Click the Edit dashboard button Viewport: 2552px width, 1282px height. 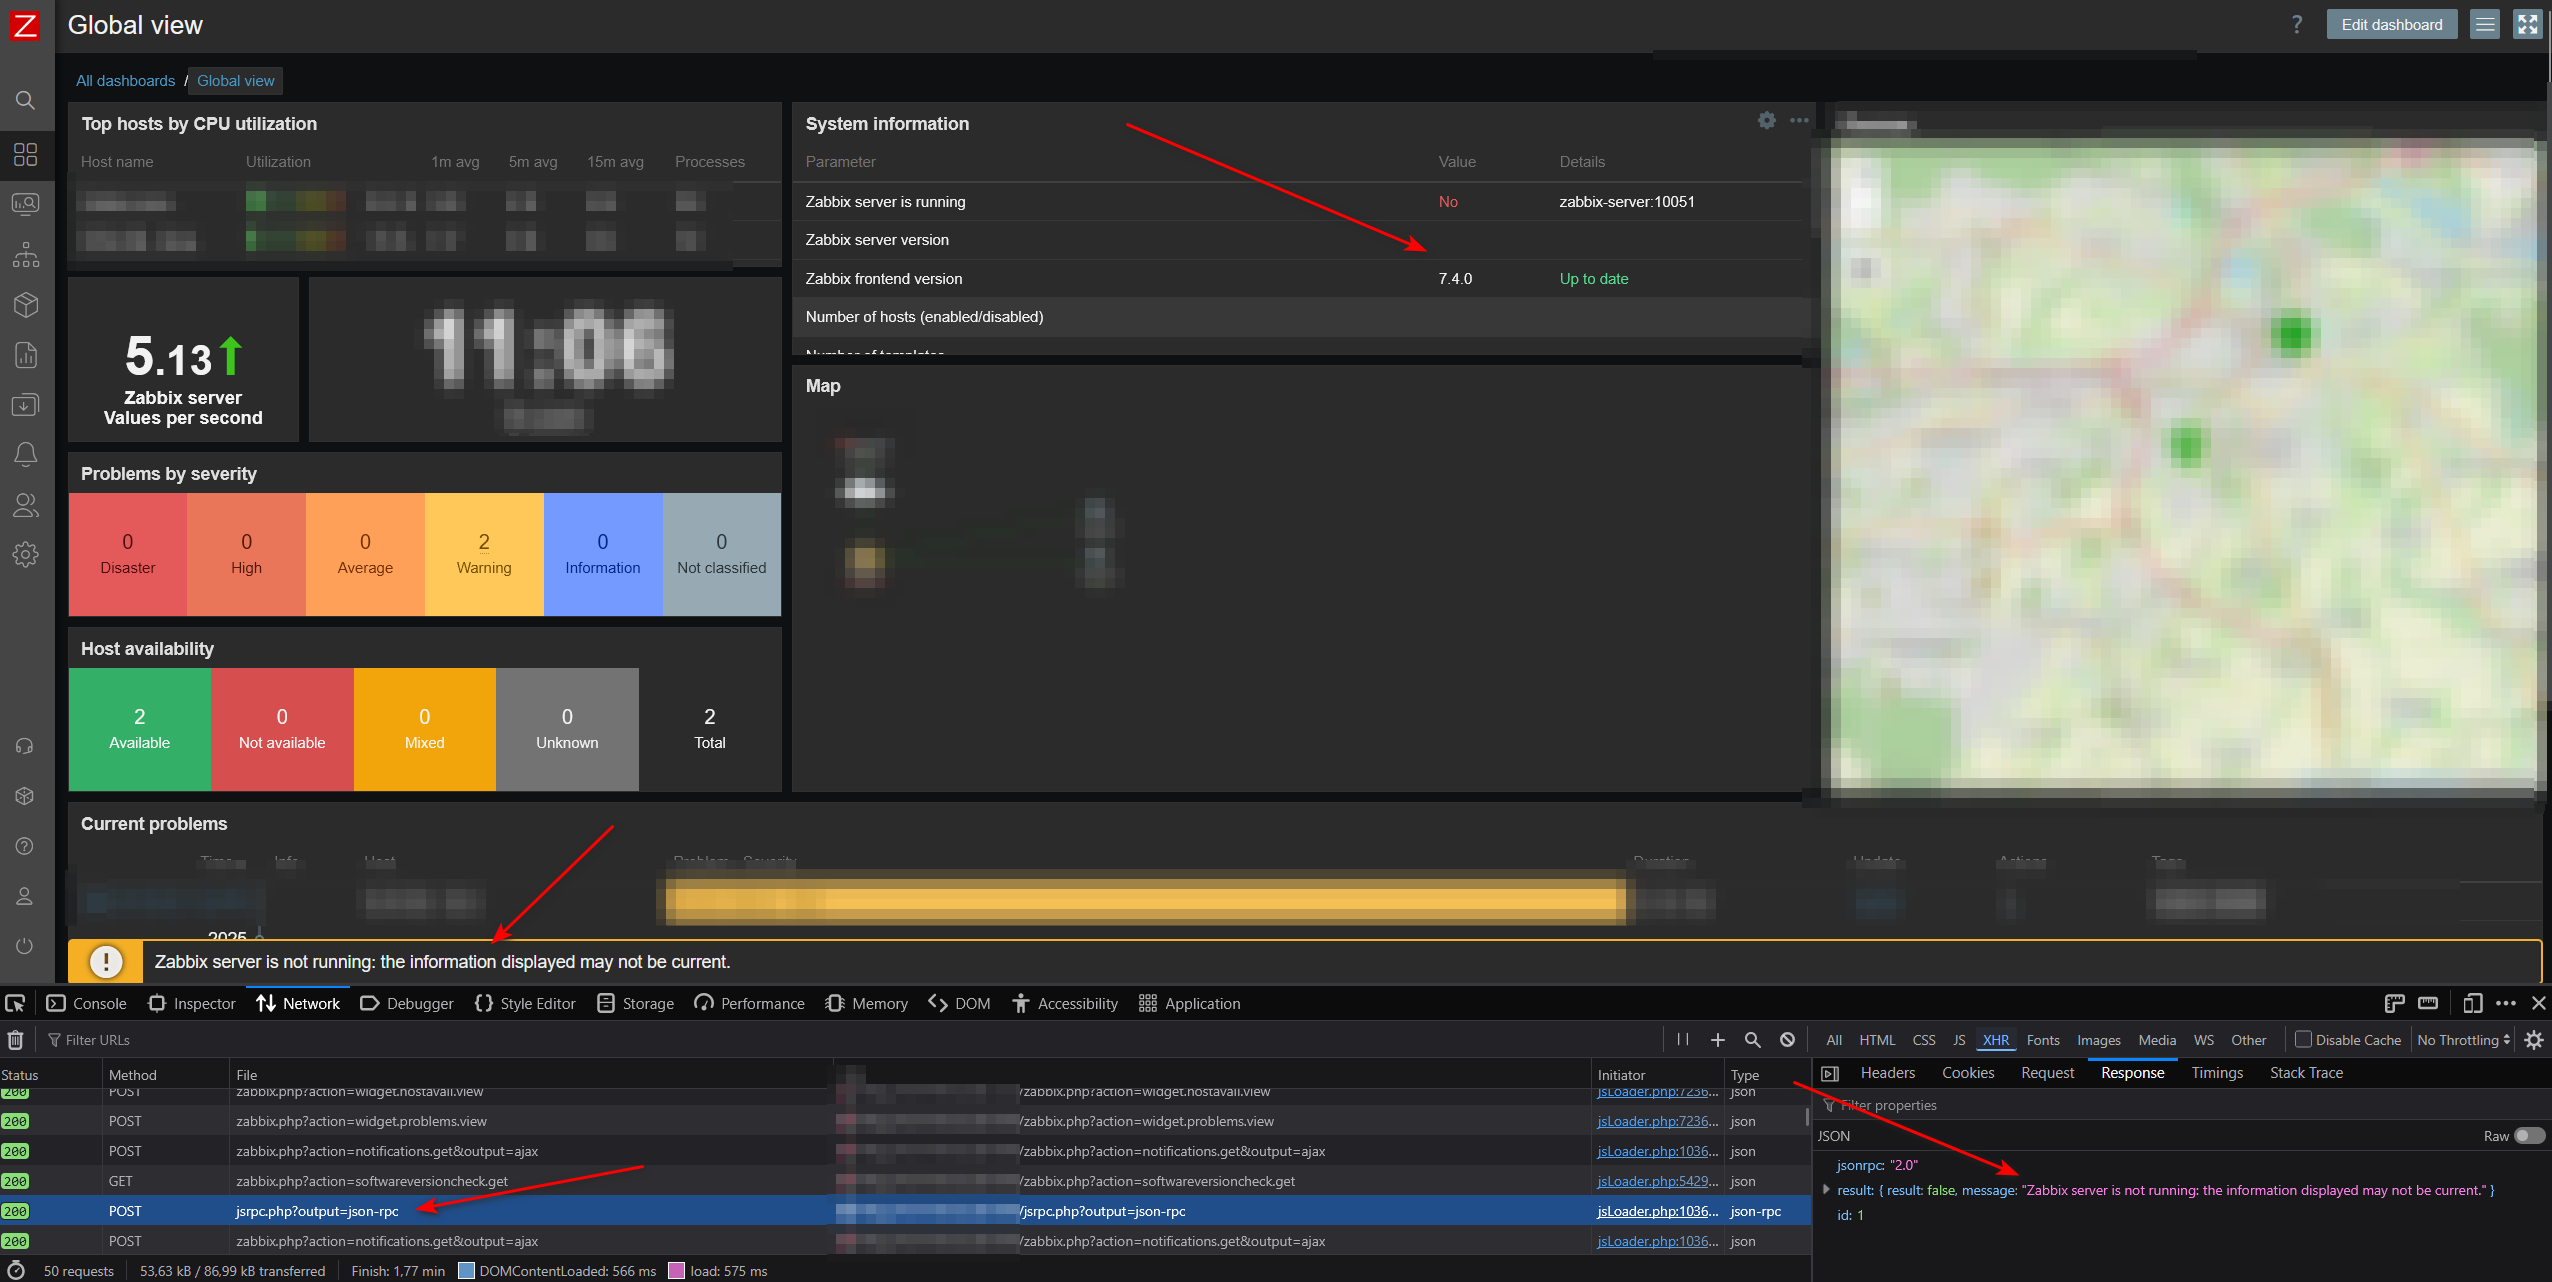coord(2391,25)
